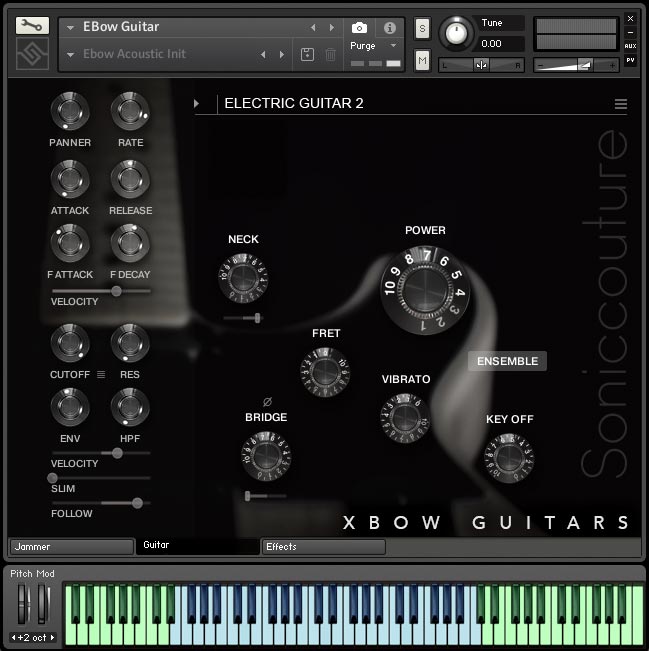Click the NECK pickup knob
Viewport: 649px width, 651px height.
pyautogui.click(x=243, y=278)
